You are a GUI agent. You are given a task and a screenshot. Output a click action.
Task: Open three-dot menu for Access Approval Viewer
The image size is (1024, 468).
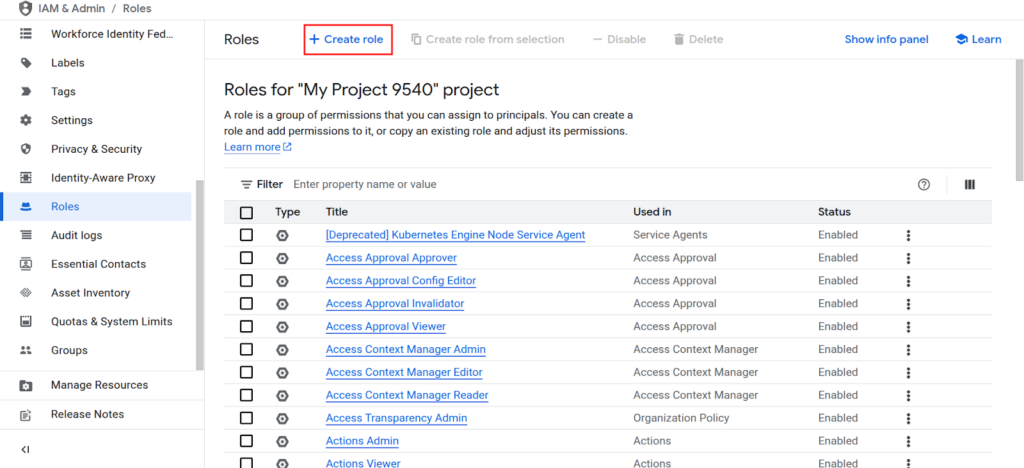908,327
